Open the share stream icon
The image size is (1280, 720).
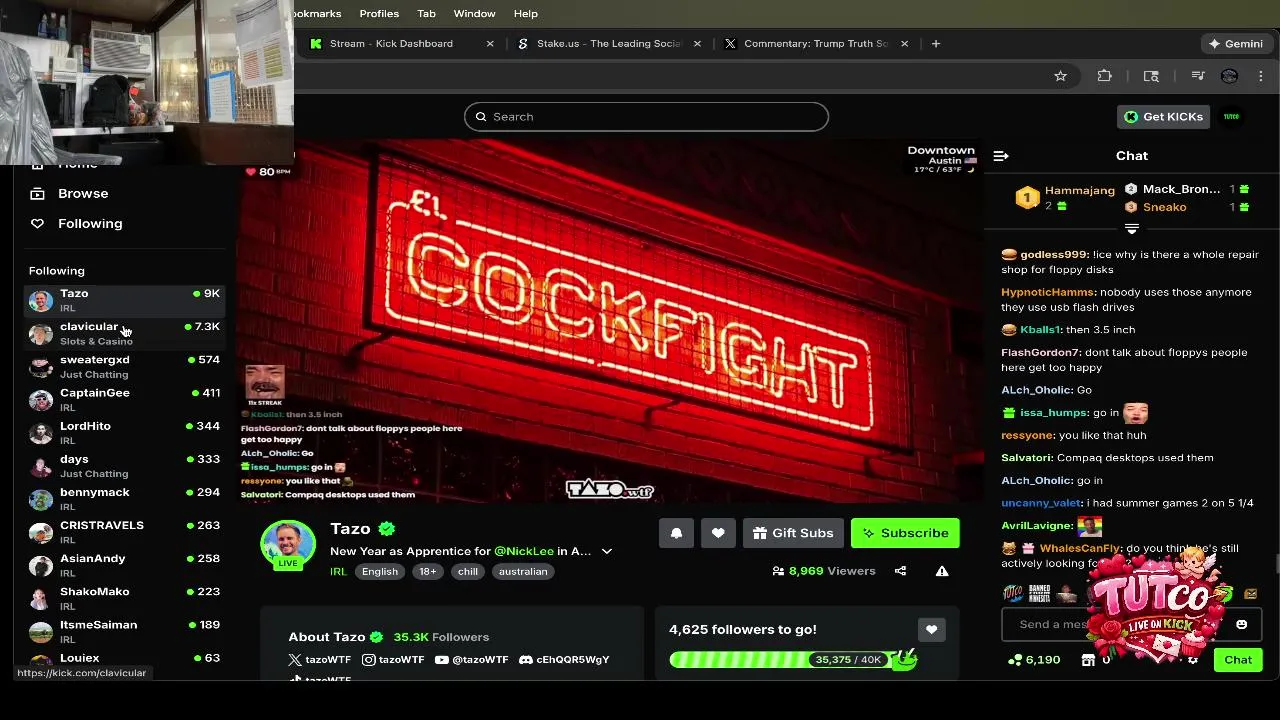900,571
